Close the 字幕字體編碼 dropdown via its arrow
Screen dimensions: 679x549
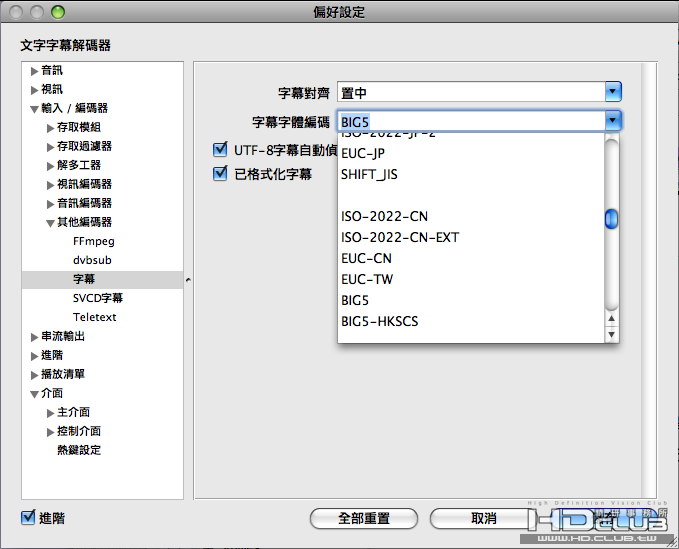point(613,121)
